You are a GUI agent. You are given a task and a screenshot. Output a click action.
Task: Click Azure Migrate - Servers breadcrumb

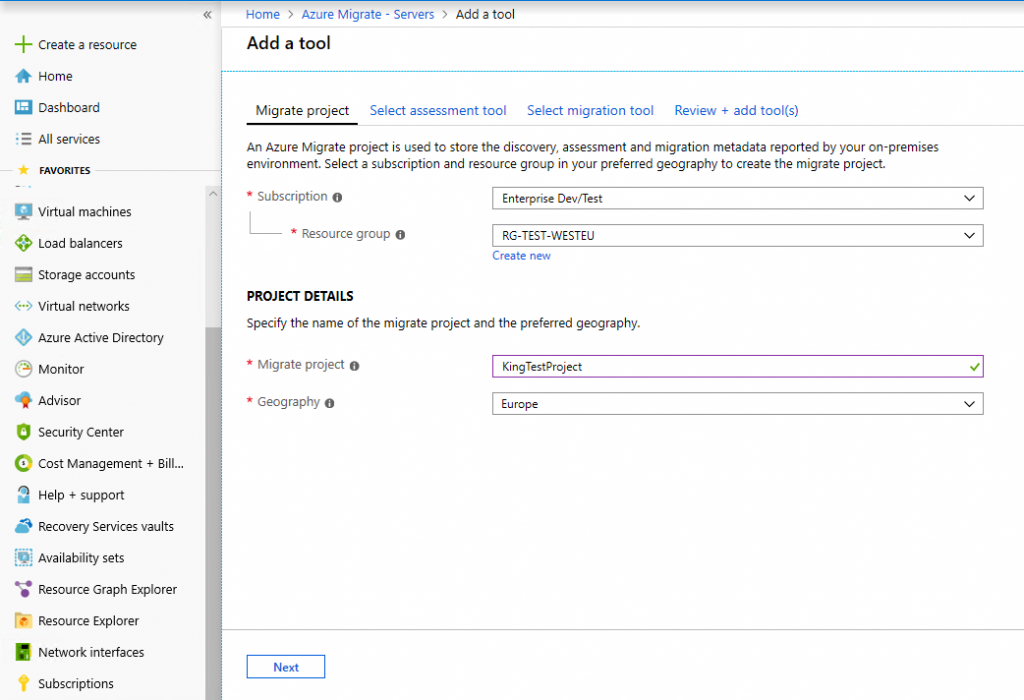pos(368,14)
